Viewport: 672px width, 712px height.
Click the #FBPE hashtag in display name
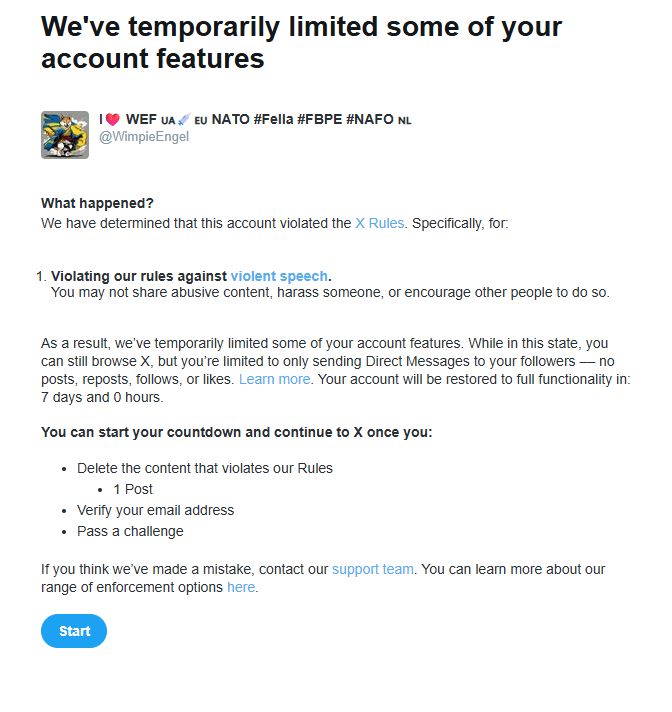(320, 119)
